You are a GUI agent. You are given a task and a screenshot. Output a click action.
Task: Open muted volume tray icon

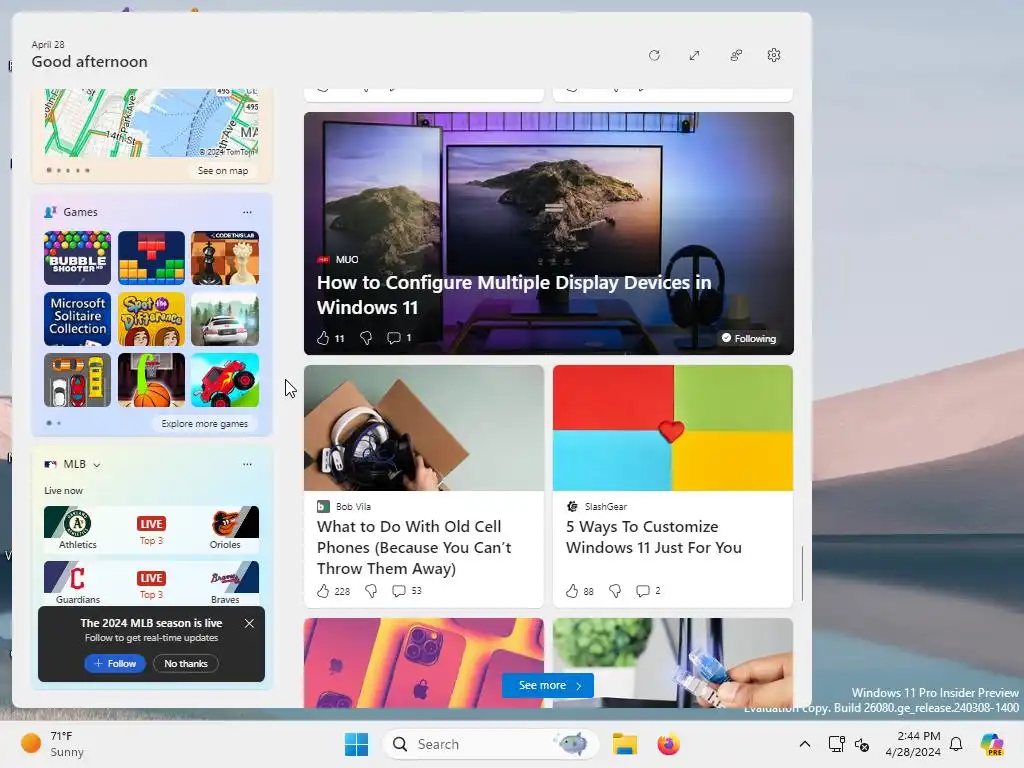(862, 744)
